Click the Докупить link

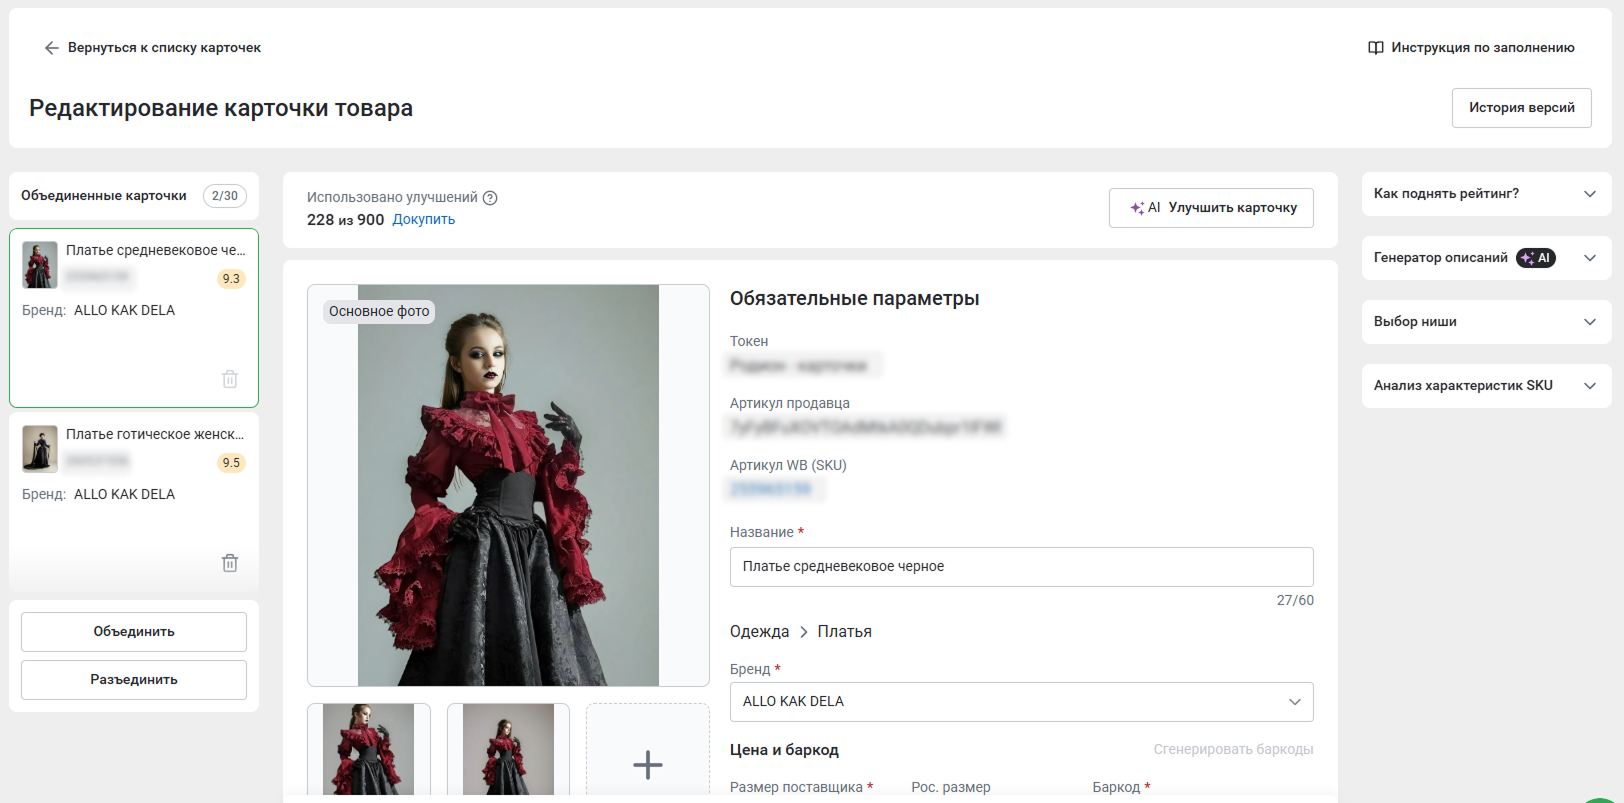click(423, 220)
